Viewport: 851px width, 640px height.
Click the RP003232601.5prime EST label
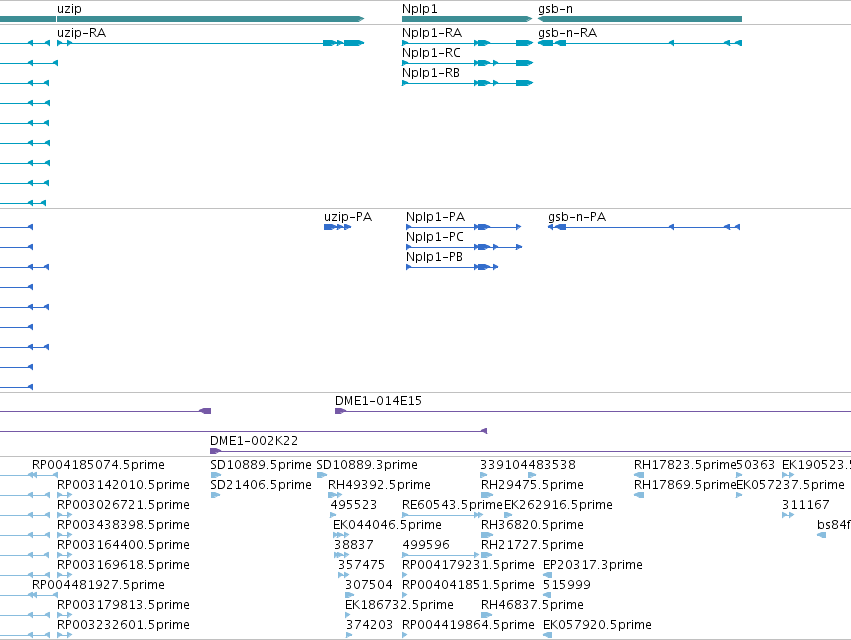pyautogui.click(x=123, y=625)
